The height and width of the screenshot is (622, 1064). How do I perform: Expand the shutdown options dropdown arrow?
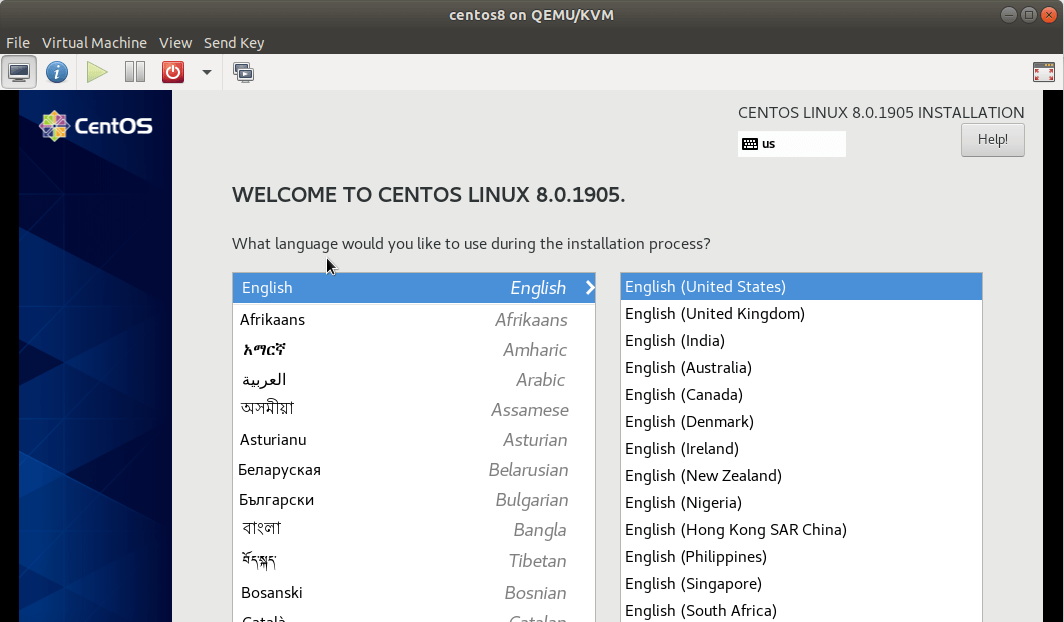[206, 72]
